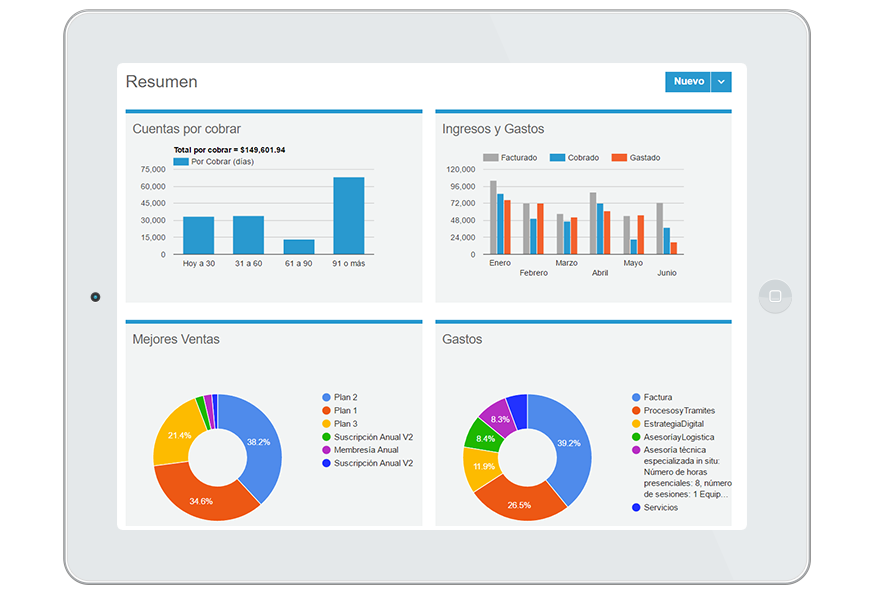Choose the Plan 3 legend item
Image resolution: width=880 pixels, height=594 pixels.
pos(345,424)
